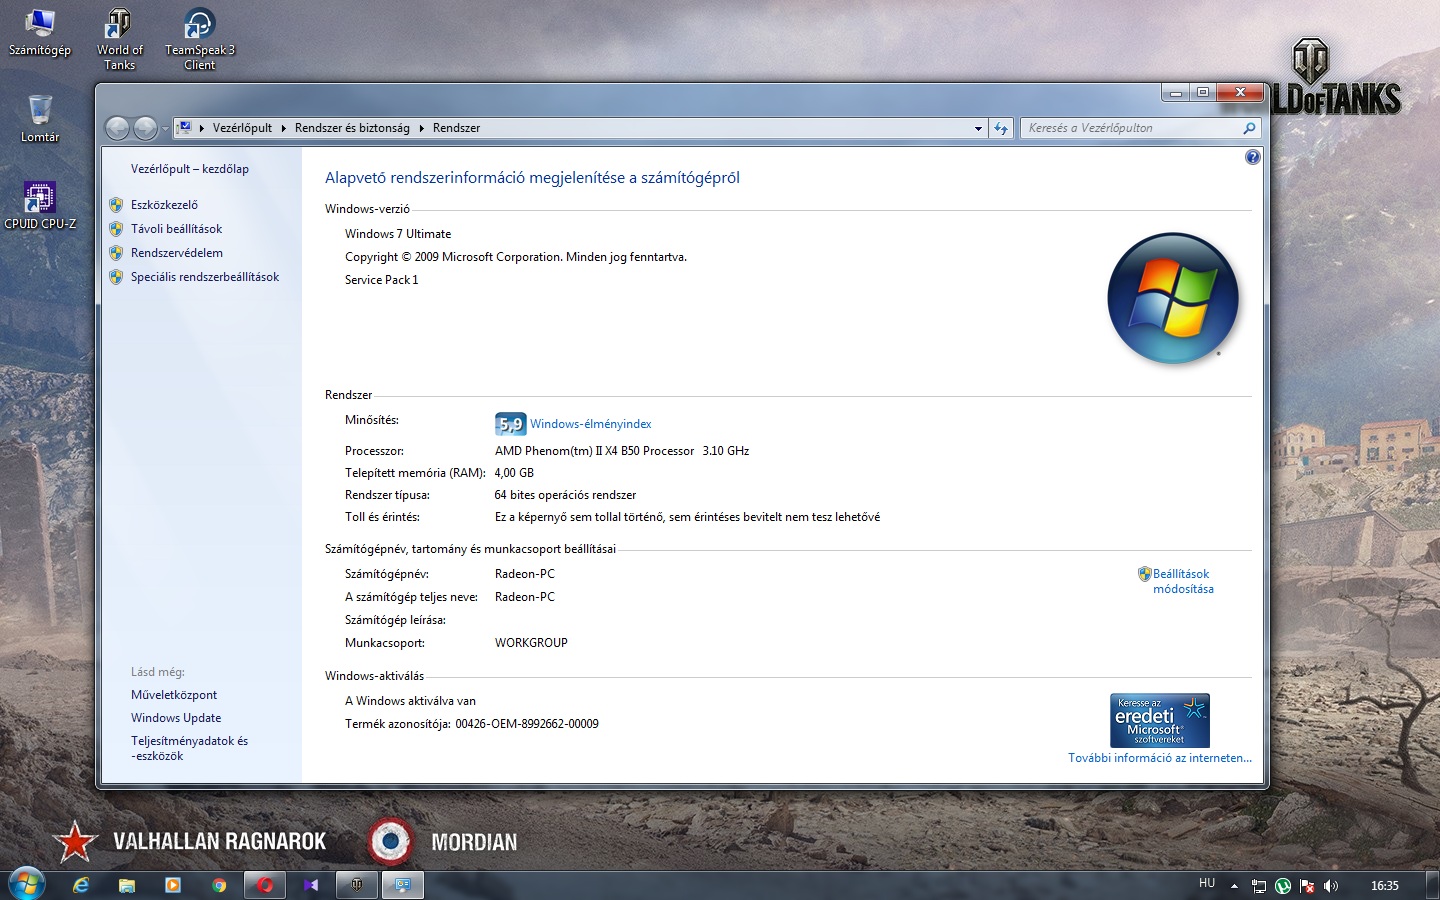This screenshot has width=1440, height=900.
Task: Open Teljesítményadatok és -eszközök link
Action: click(189, 748)
